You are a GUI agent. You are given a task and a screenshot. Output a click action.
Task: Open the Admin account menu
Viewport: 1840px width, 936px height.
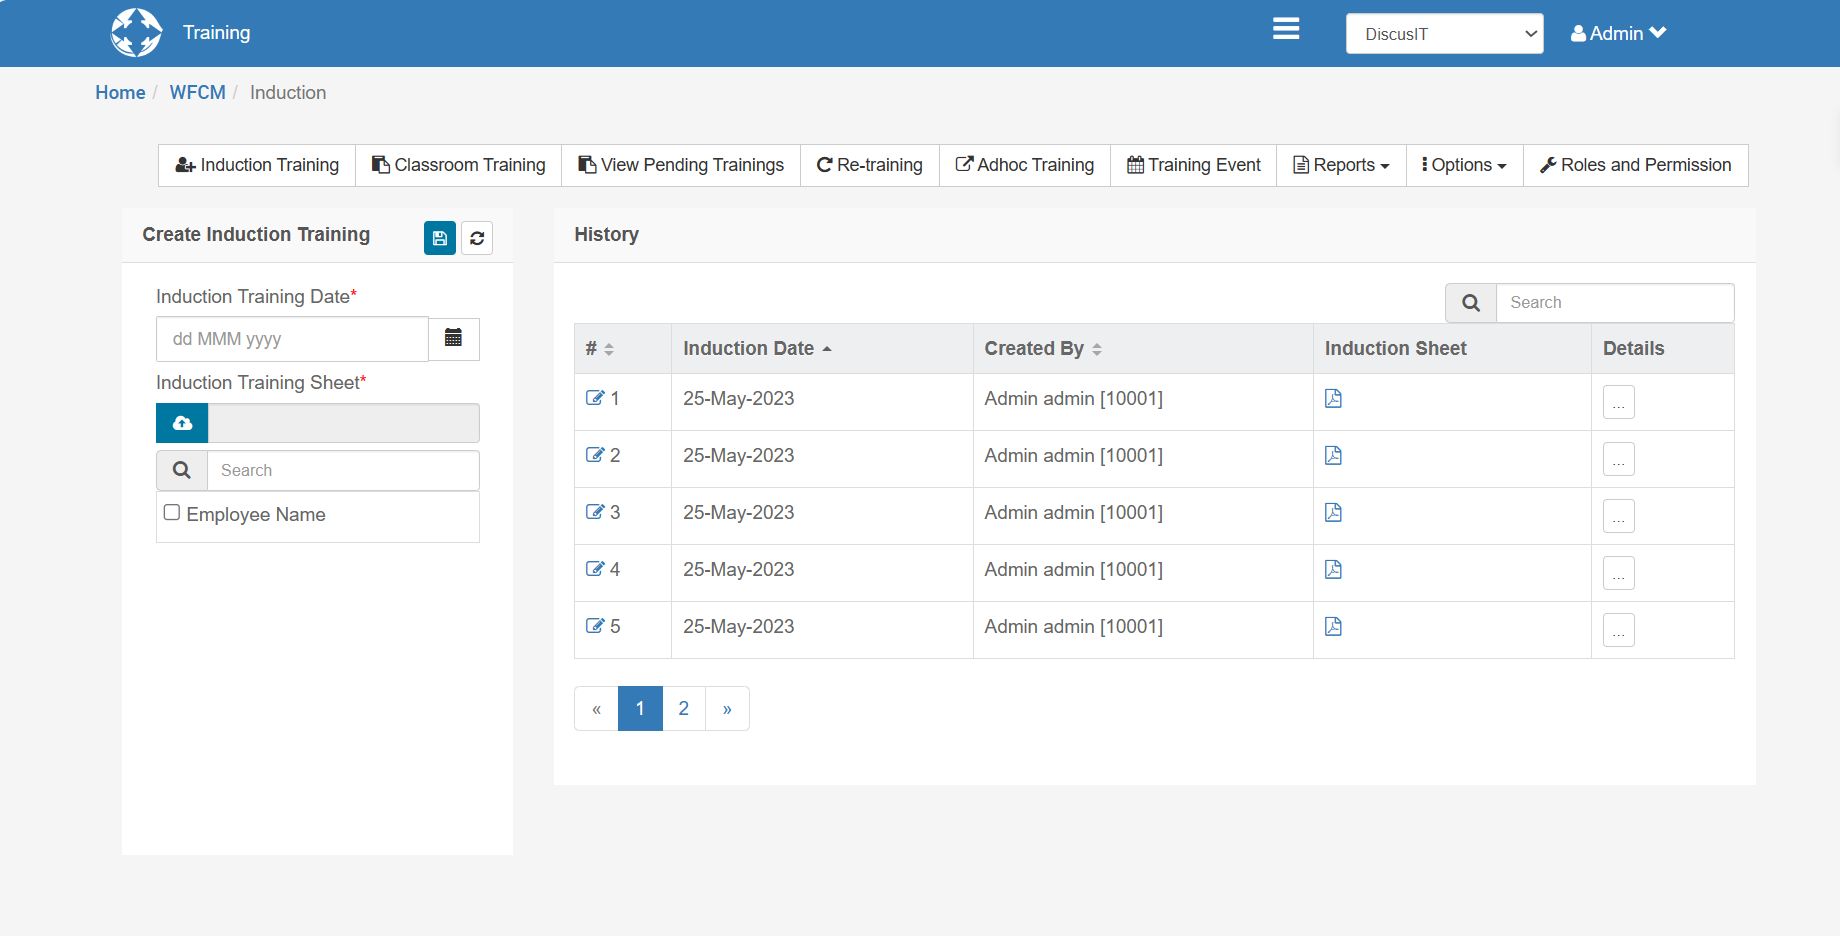coord(1618,33)
